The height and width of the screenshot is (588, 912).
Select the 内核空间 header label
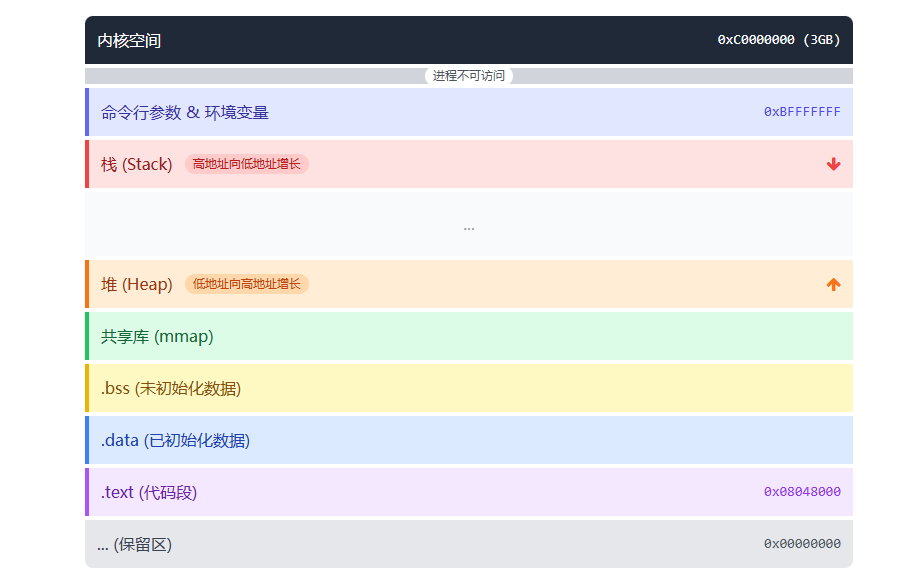coord(129,41)
